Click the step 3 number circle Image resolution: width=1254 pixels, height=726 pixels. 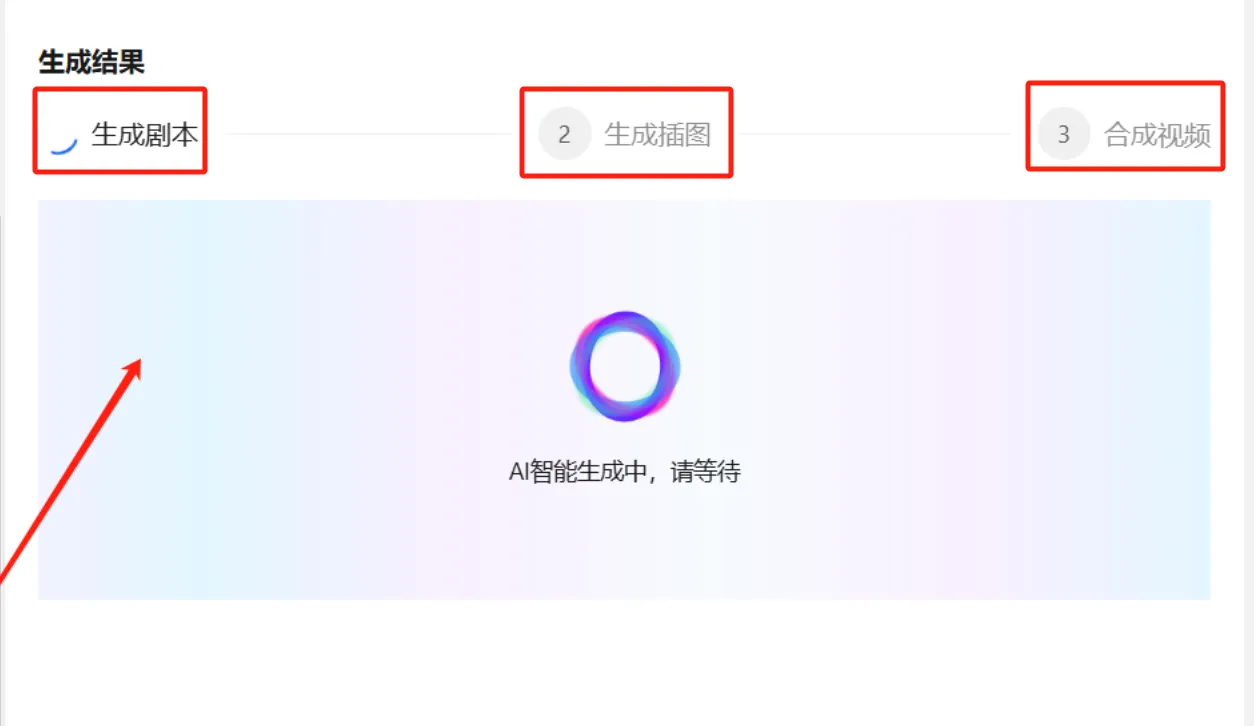point(1063,134)
